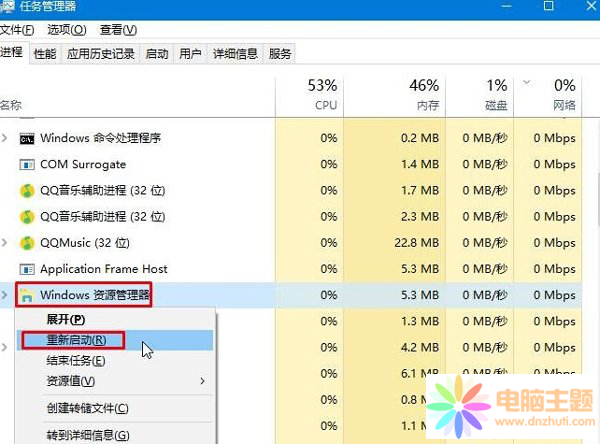Image resolution: width=600 pixels, height=444 pixels.
Task: Expand the QQMusic (32 位) process group
Action: click(5, 243)
